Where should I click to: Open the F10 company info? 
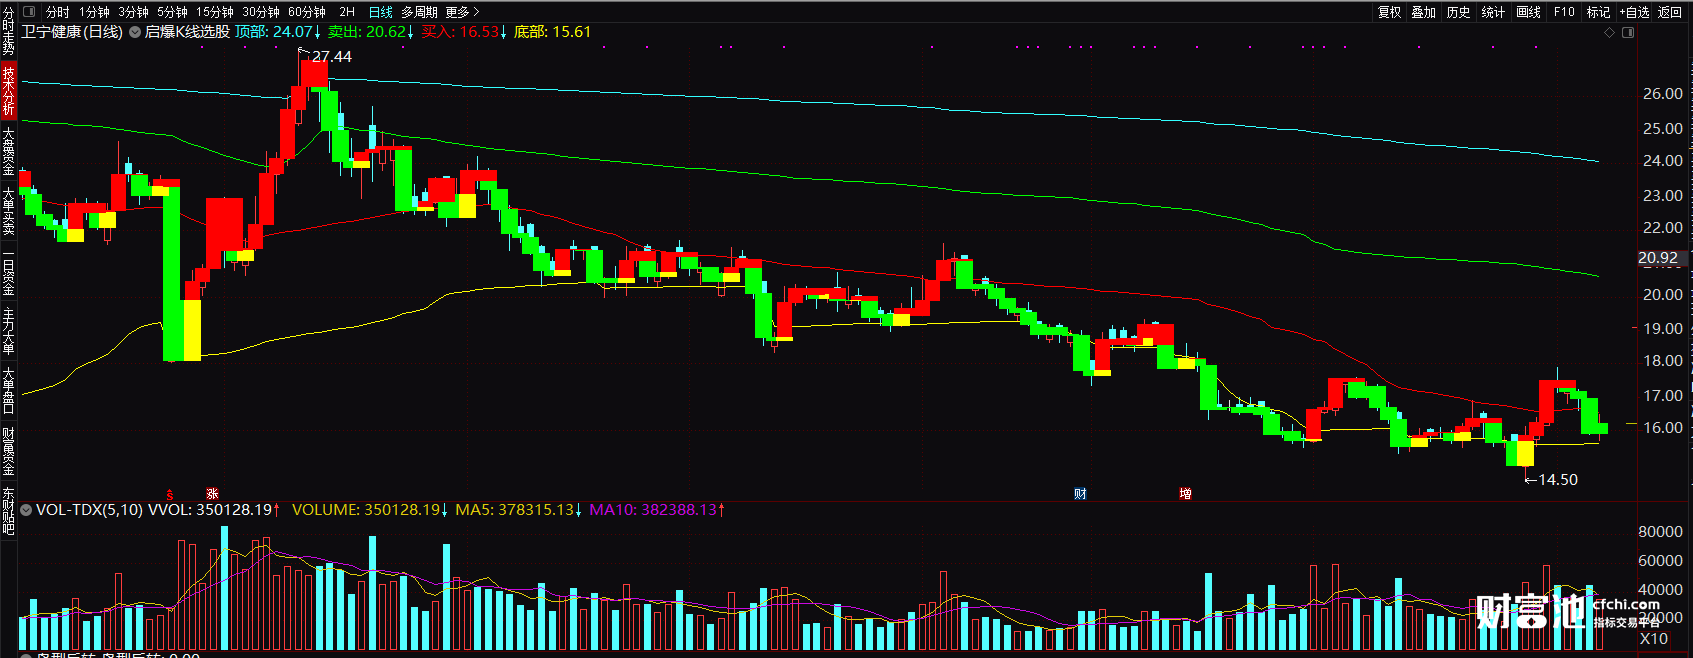point(1564,12)
